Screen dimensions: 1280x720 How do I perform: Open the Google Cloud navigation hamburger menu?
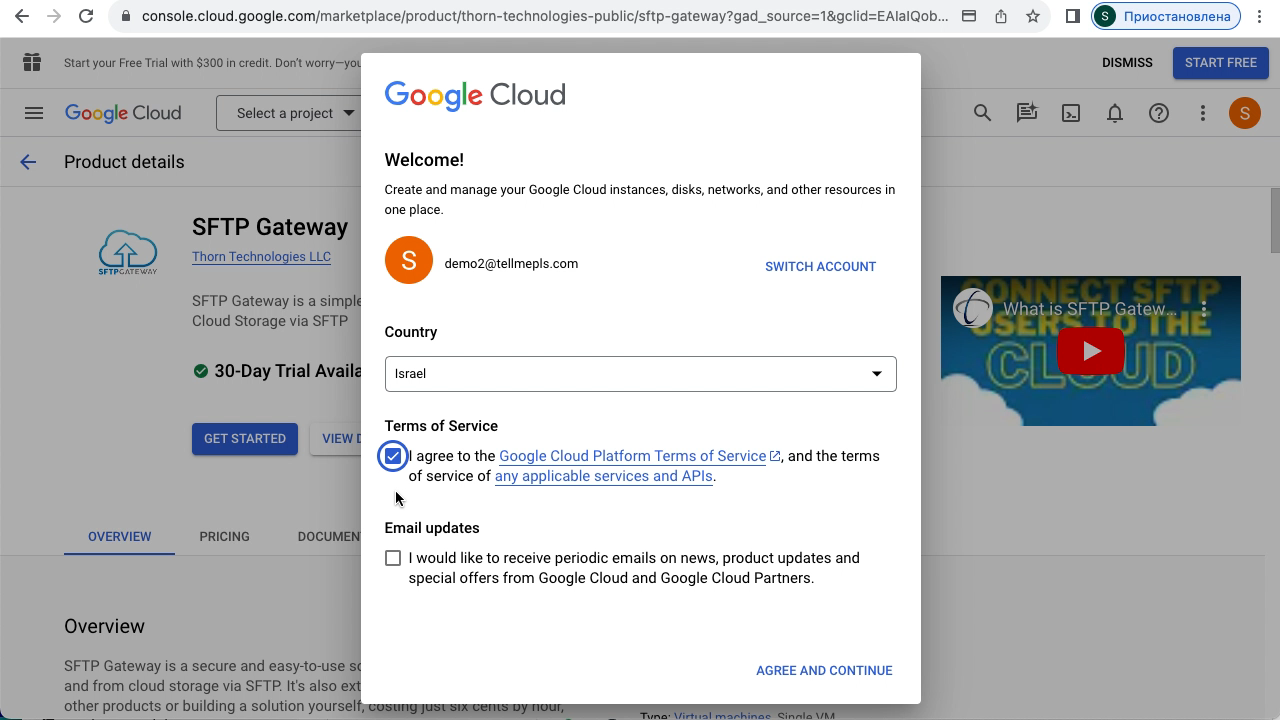(34, 113)
